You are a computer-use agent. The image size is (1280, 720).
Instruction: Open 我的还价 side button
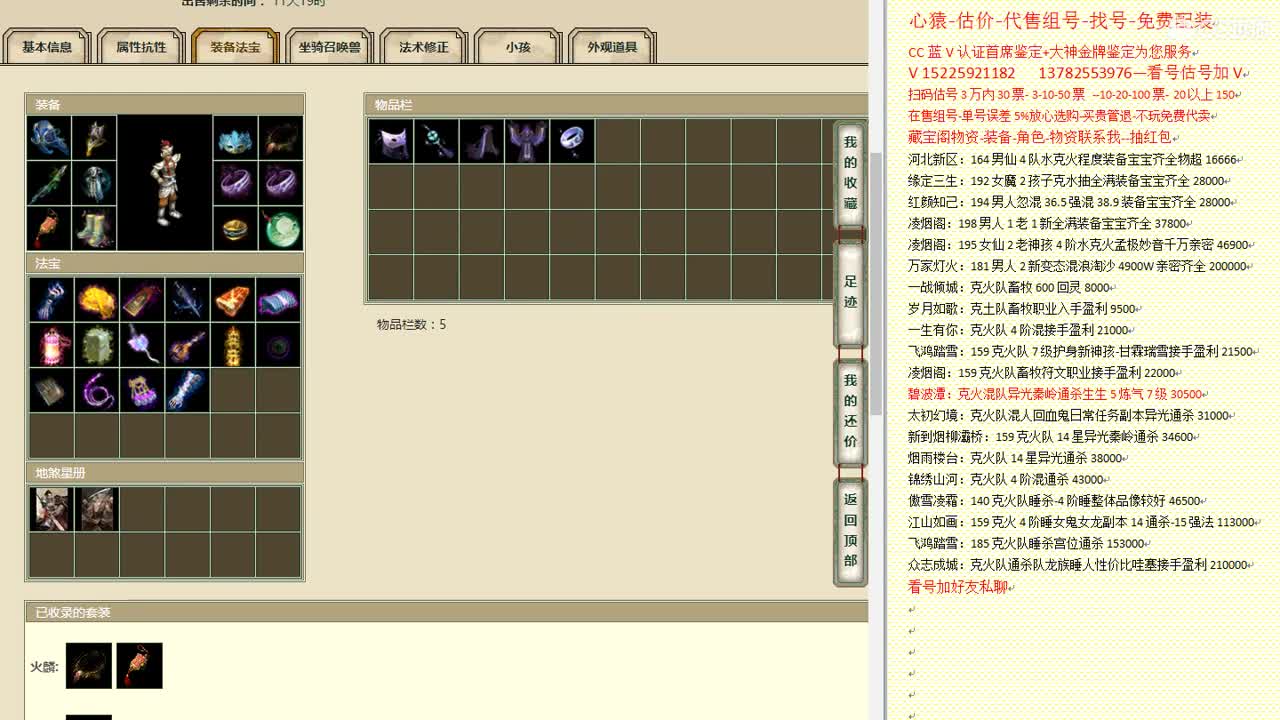tap(850, 411)
